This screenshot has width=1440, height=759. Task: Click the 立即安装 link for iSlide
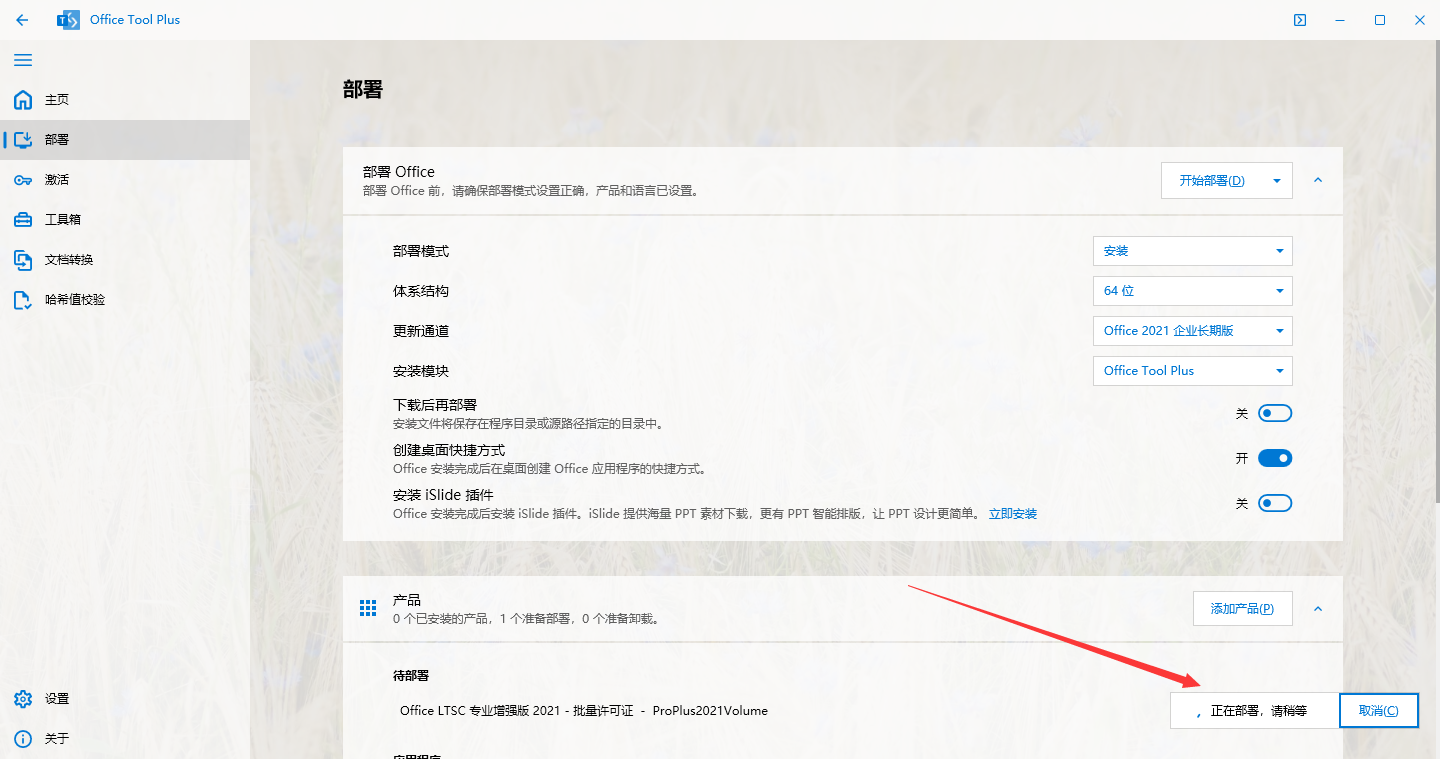point(1012,513)
